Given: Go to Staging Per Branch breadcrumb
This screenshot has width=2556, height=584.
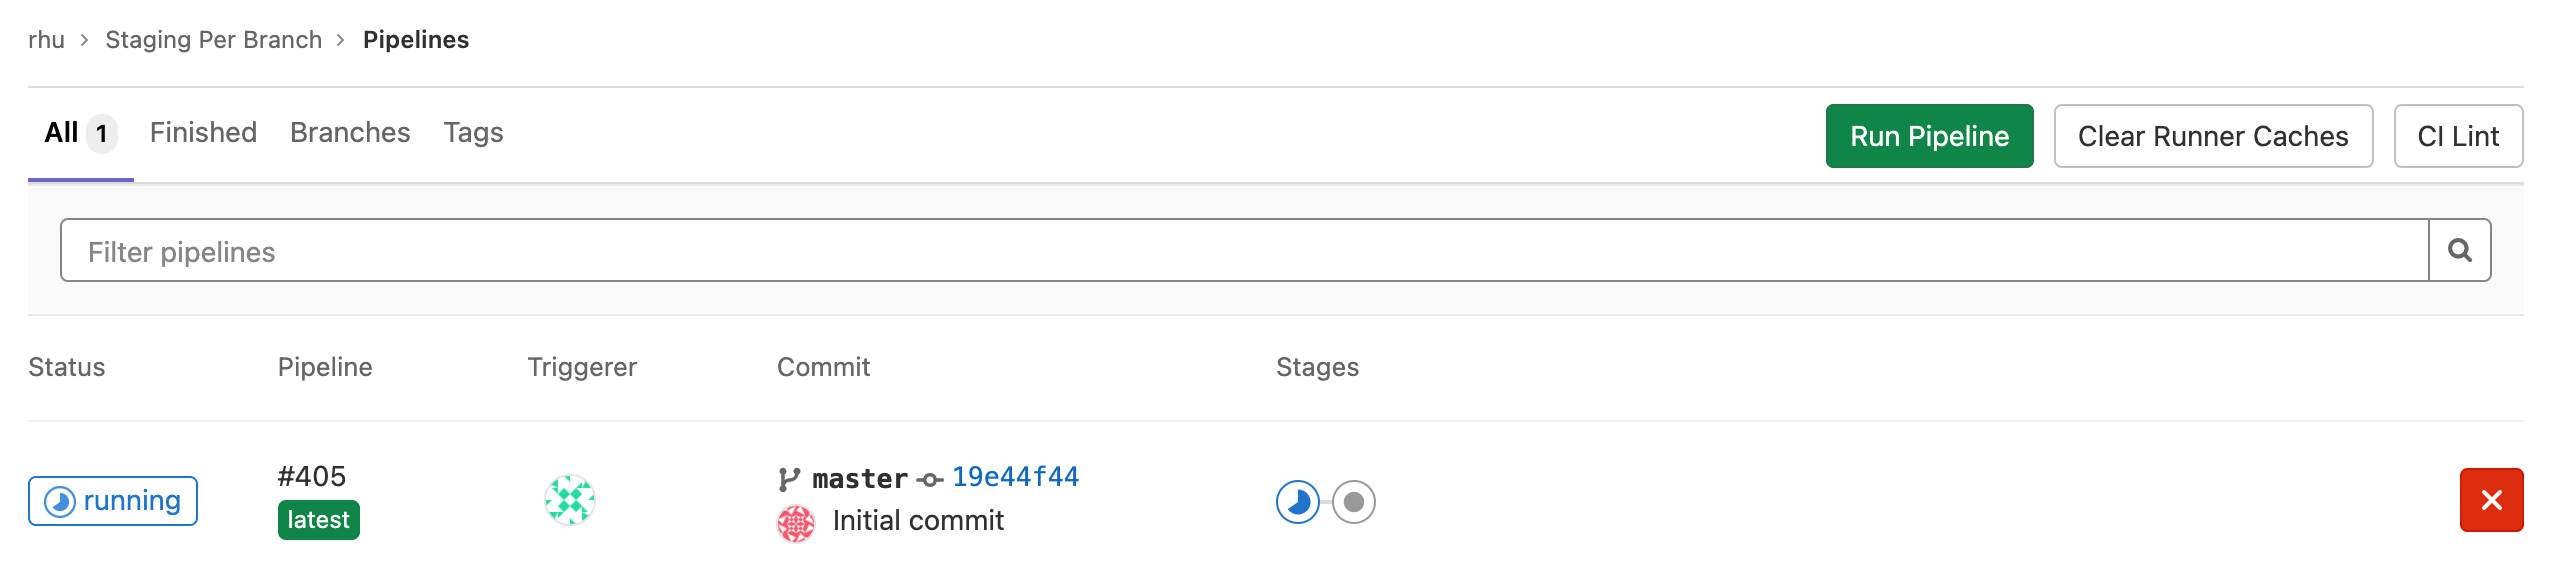Looking at the screenshot, I should click(214, 39).
